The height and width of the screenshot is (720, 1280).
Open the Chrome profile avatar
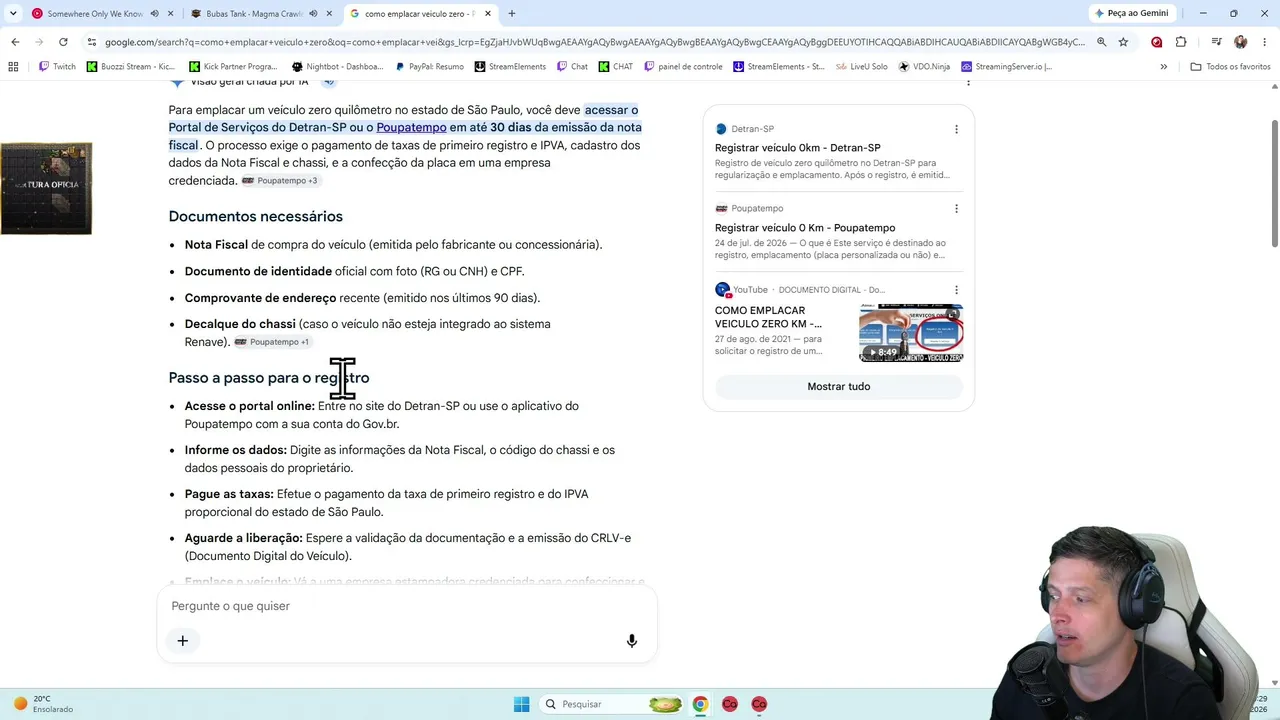(x=1241, y=42)
